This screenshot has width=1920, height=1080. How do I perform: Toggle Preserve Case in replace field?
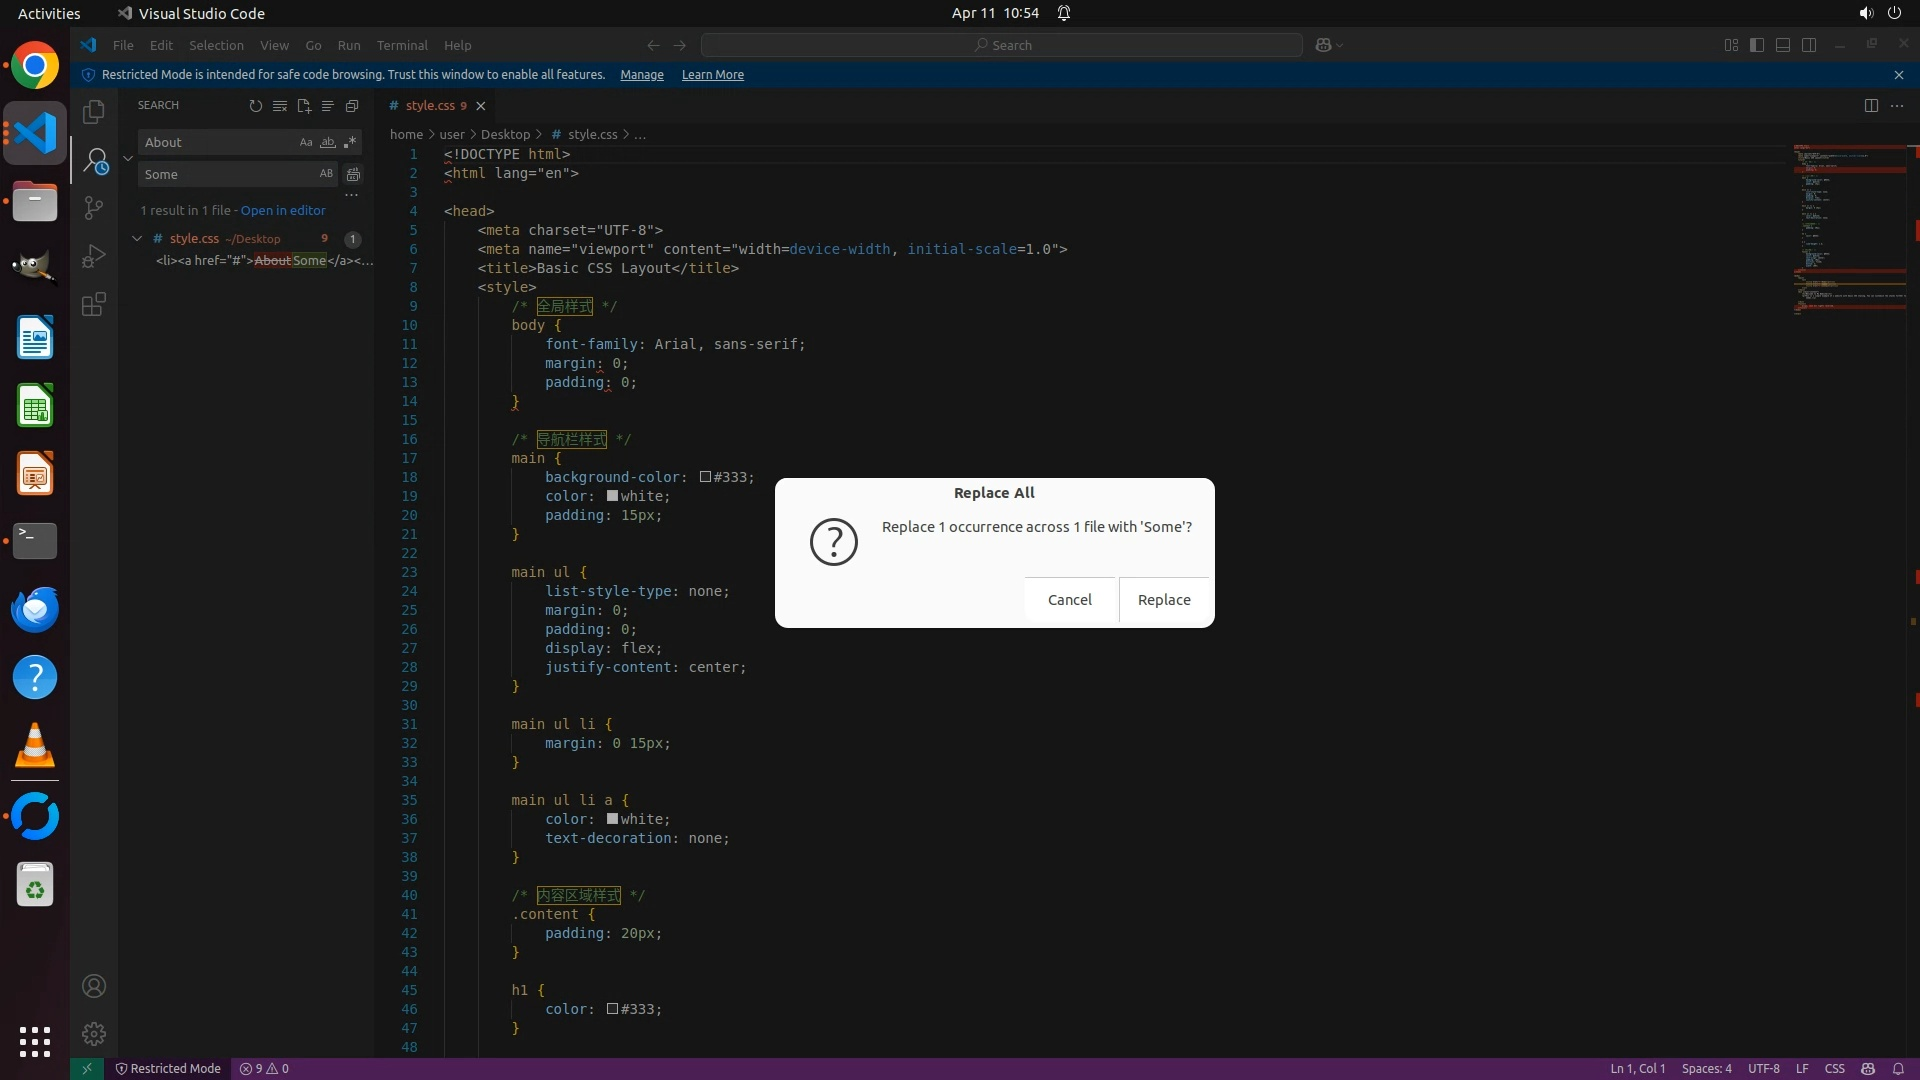tap(326, 174)
